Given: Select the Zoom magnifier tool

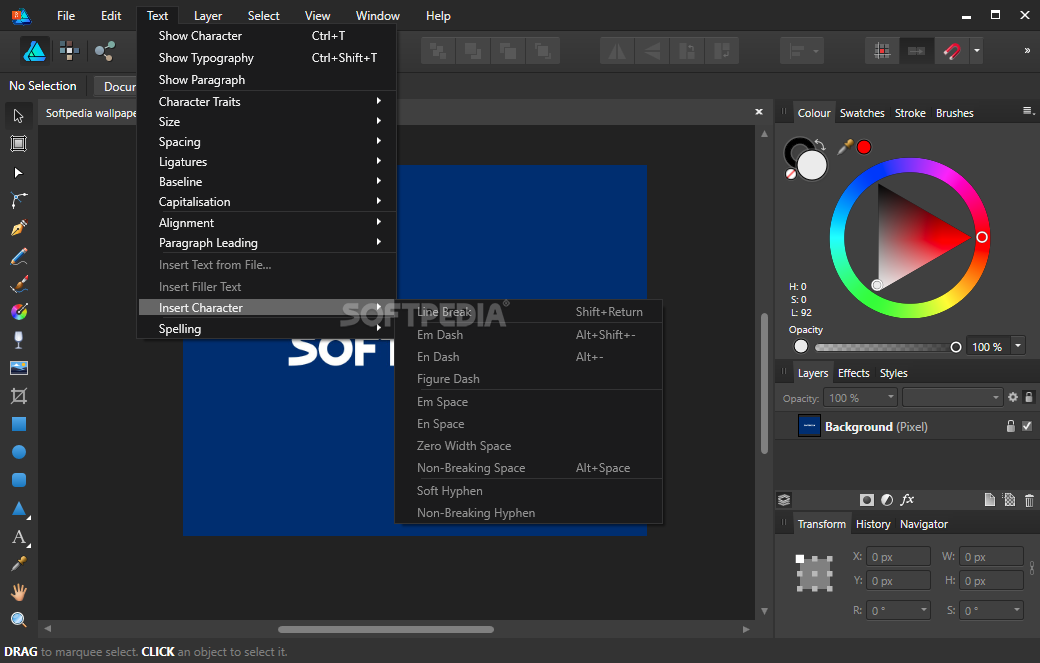Looking at the screenshot, I should [x=19, y=619].
